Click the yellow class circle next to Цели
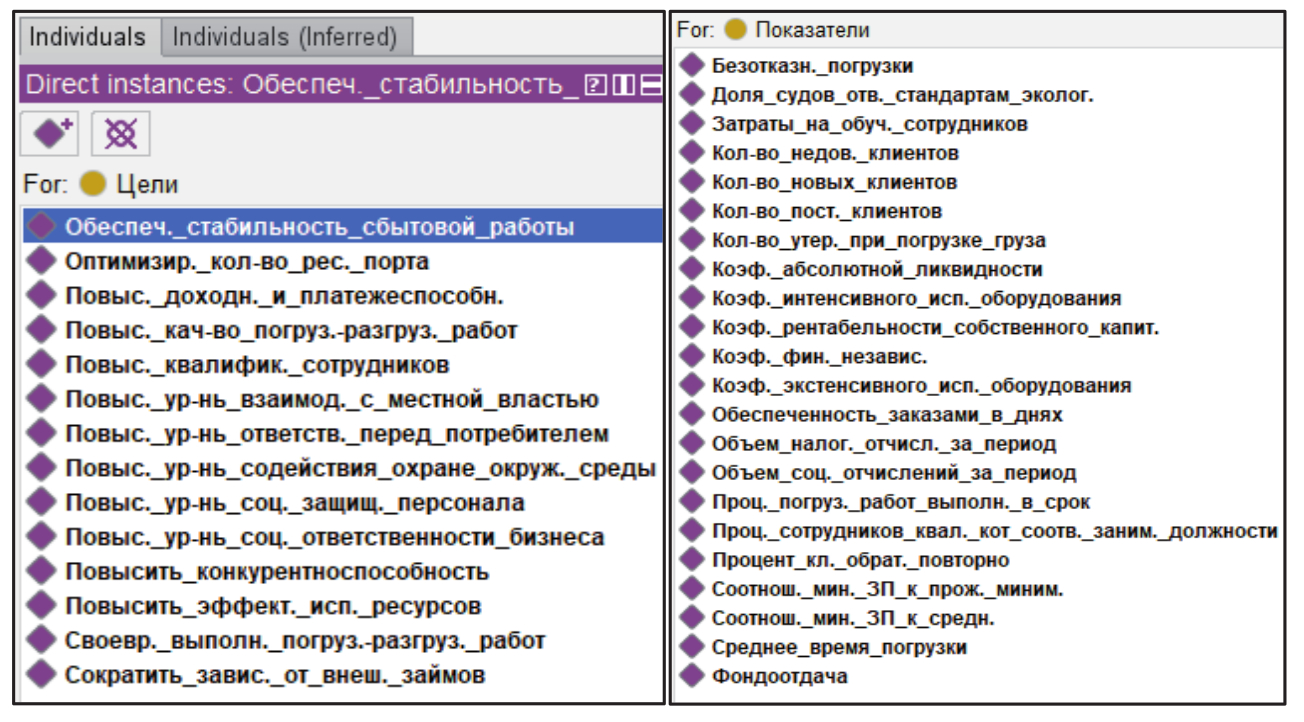 coord(93,185)
